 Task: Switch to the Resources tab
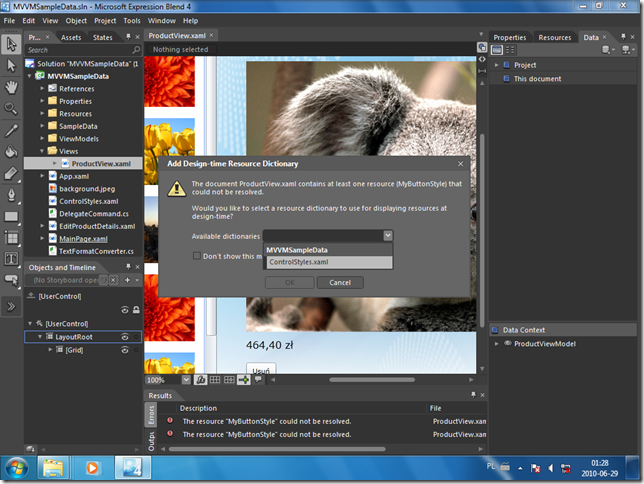[554, 37]
